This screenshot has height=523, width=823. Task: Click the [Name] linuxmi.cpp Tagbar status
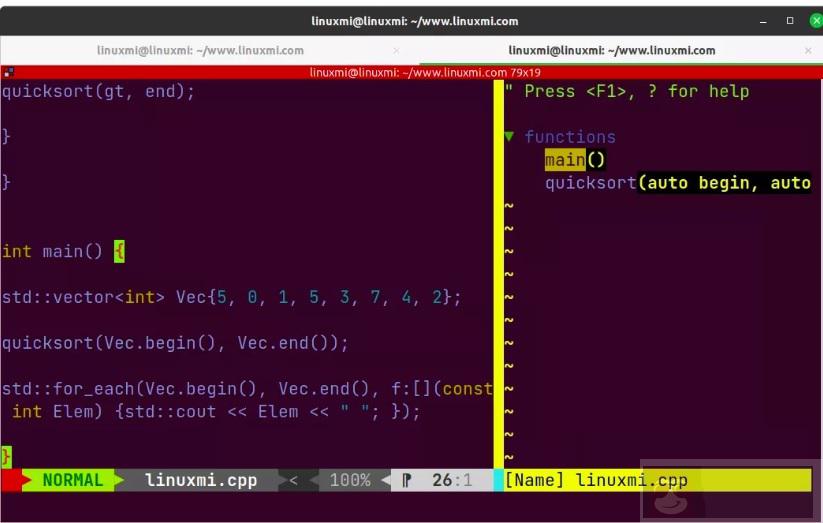point(596,480)
